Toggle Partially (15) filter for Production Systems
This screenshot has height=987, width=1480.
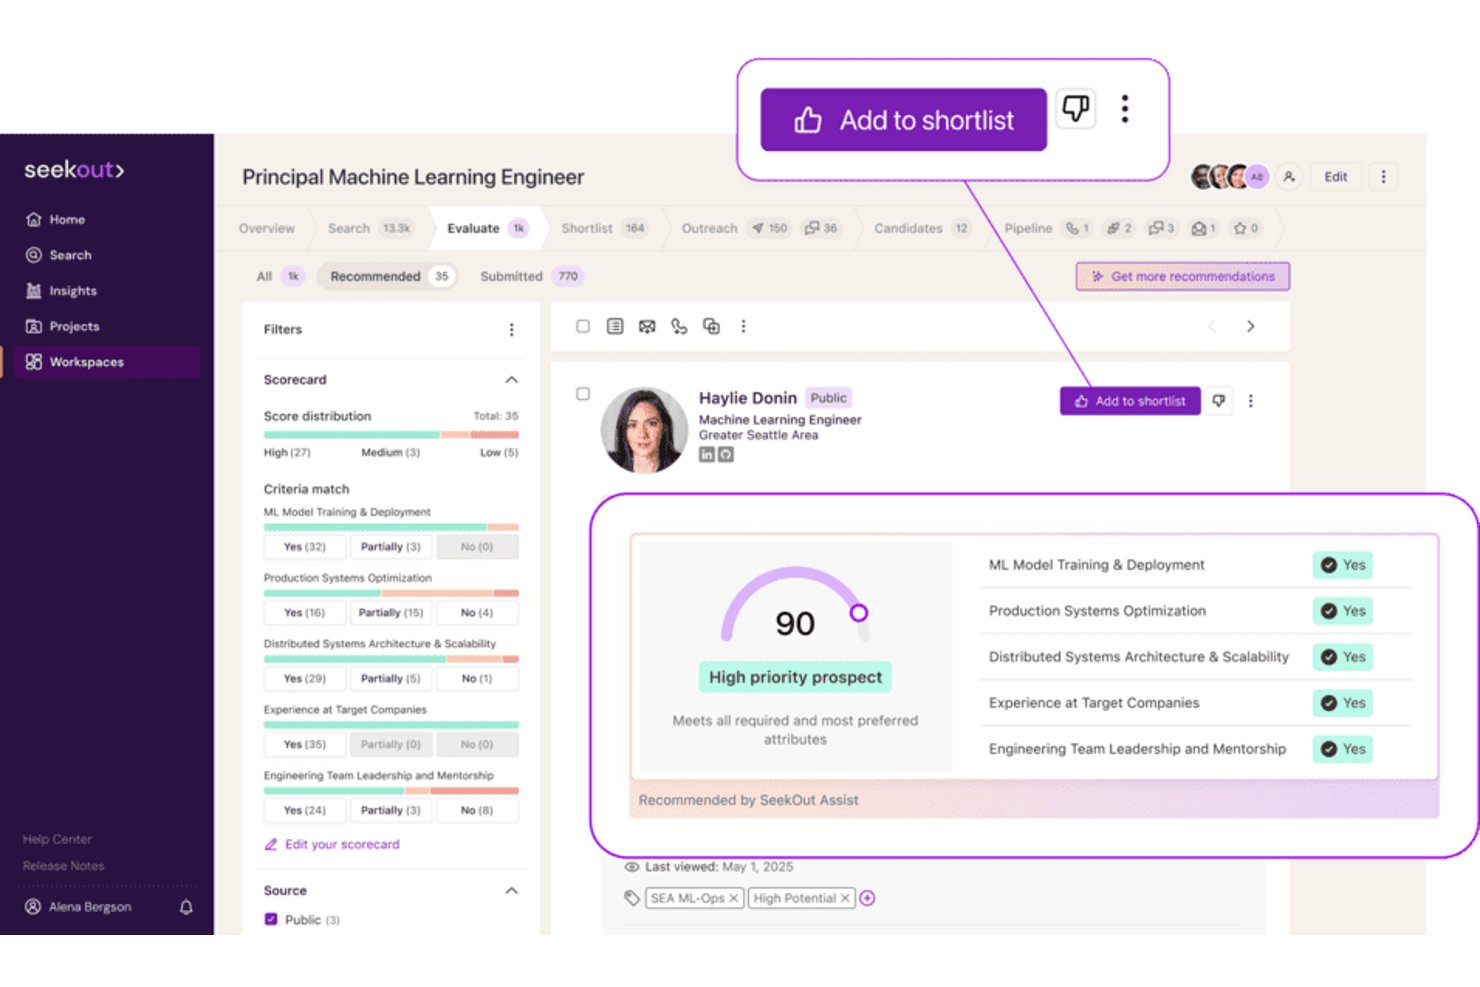tap(391, 612)
